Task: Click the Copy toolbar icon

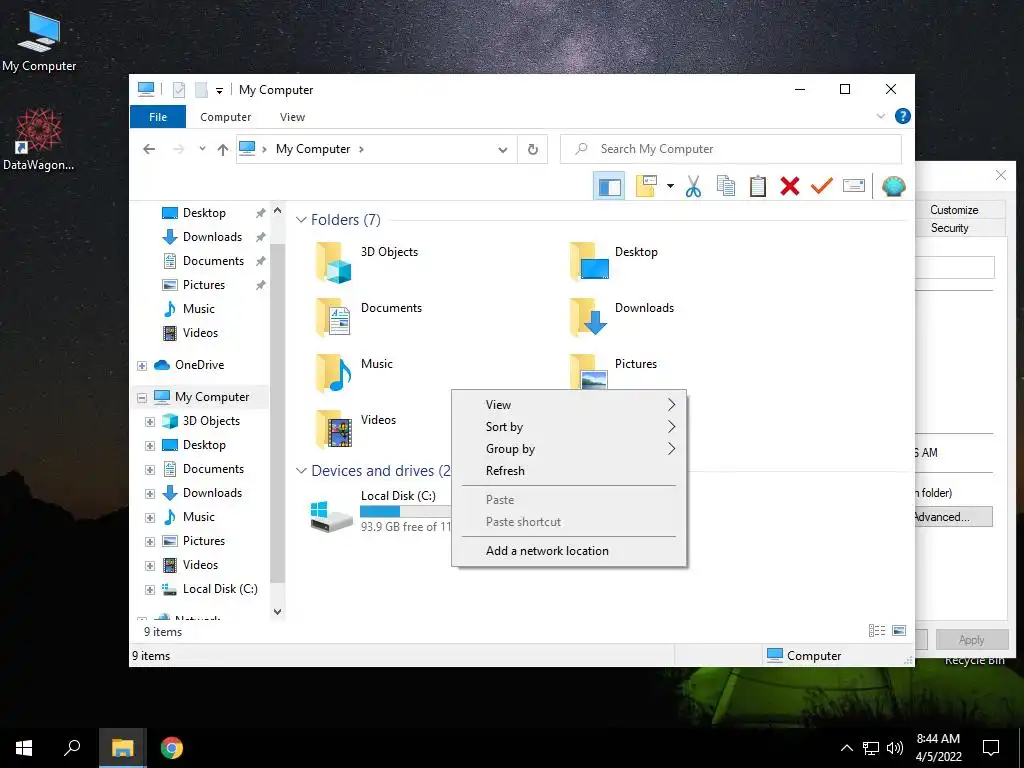Action: point(726,186)
